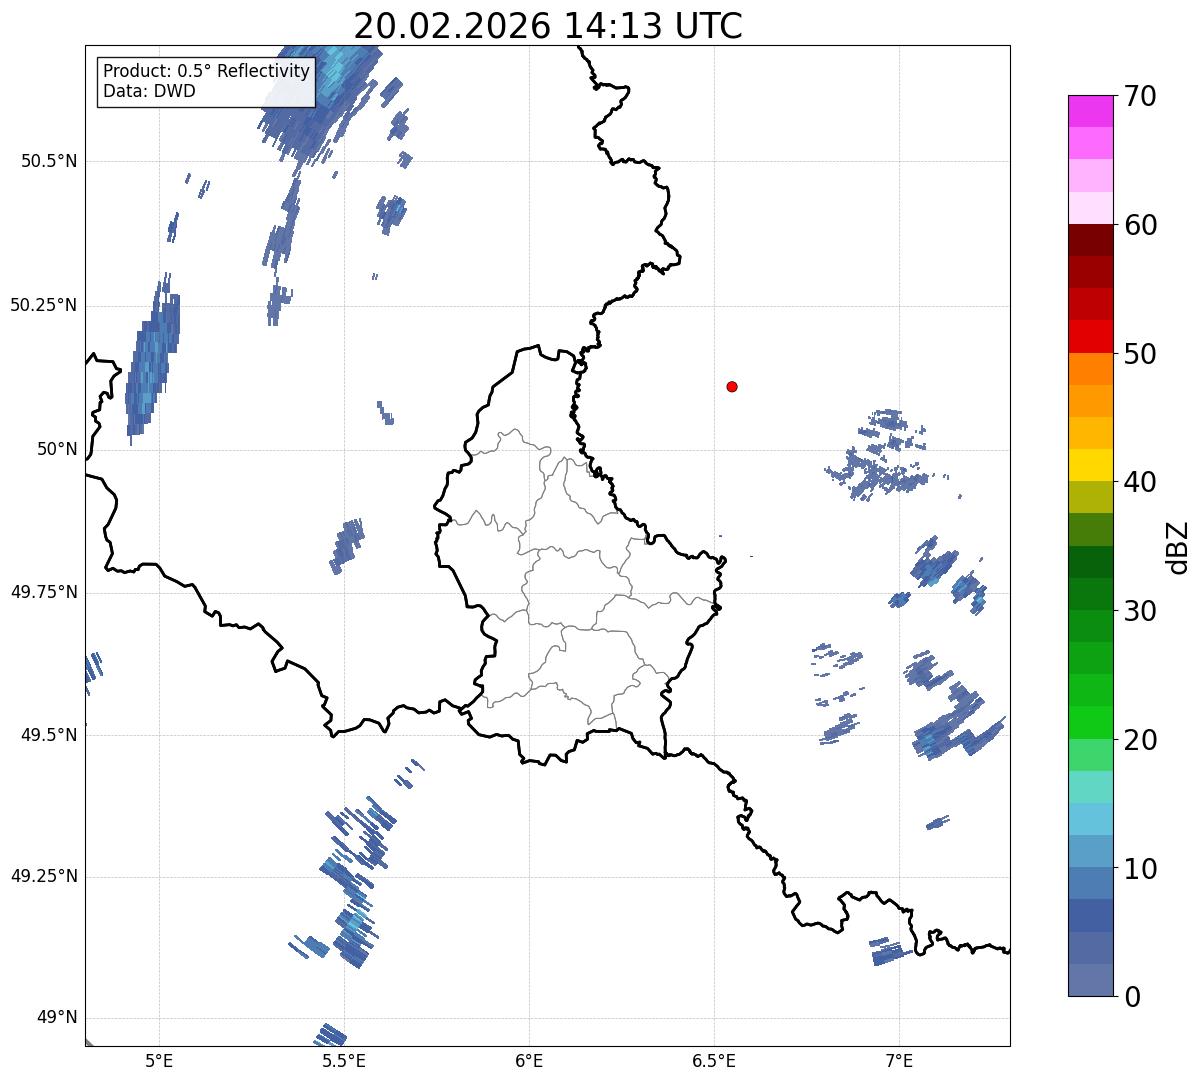Click the 5°E longitude label
Viewport: 1202px width, 1081px height.
(159, 1060)
